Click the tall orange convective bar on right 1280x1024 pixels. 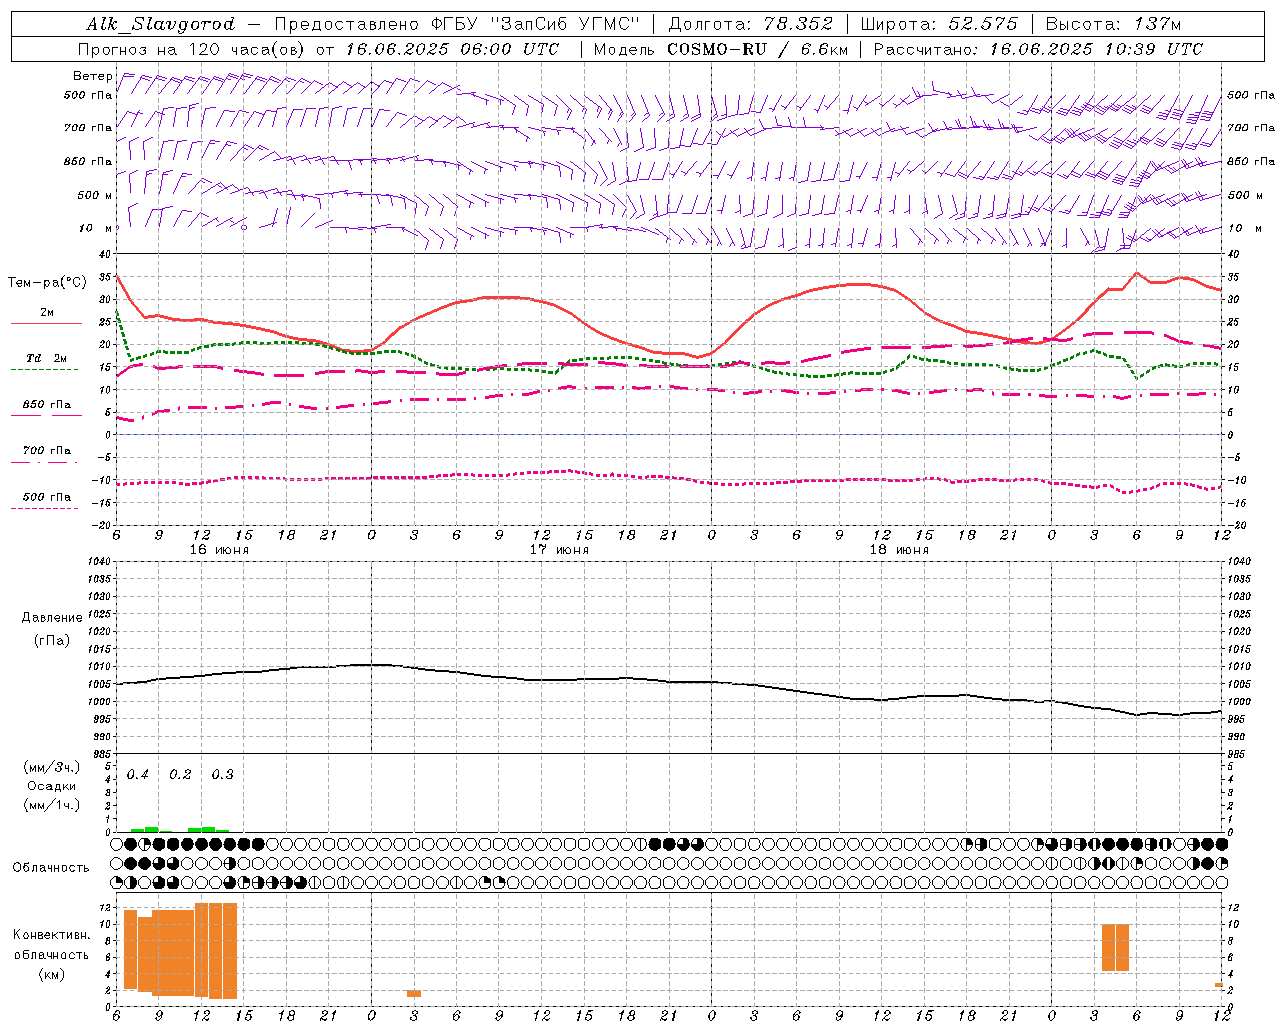1115,947
